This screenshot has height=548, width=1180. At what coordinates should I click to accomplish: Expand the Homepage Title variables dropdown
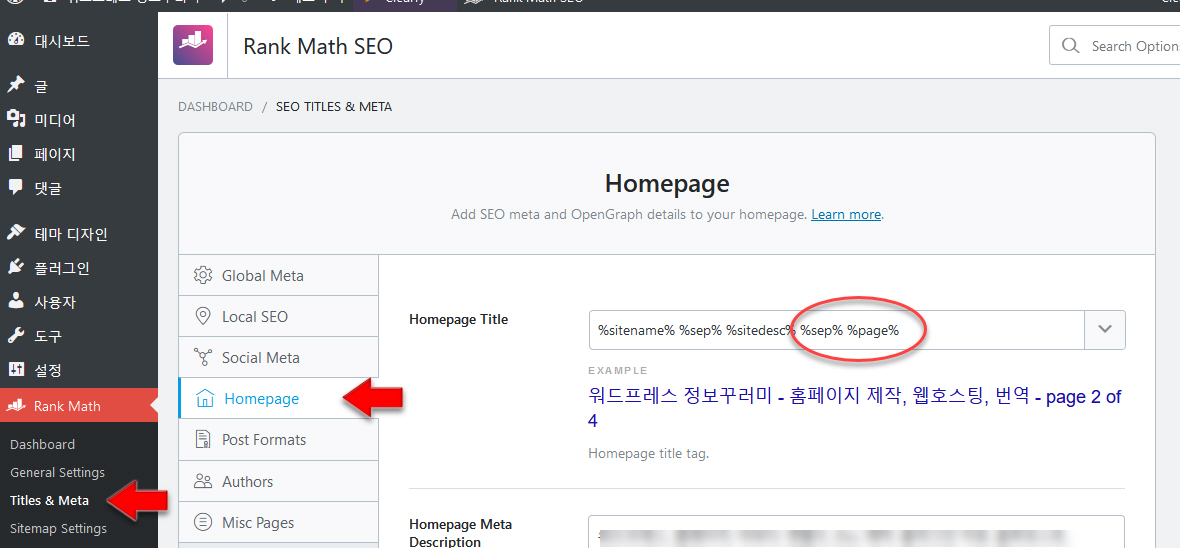(1105, 330)
